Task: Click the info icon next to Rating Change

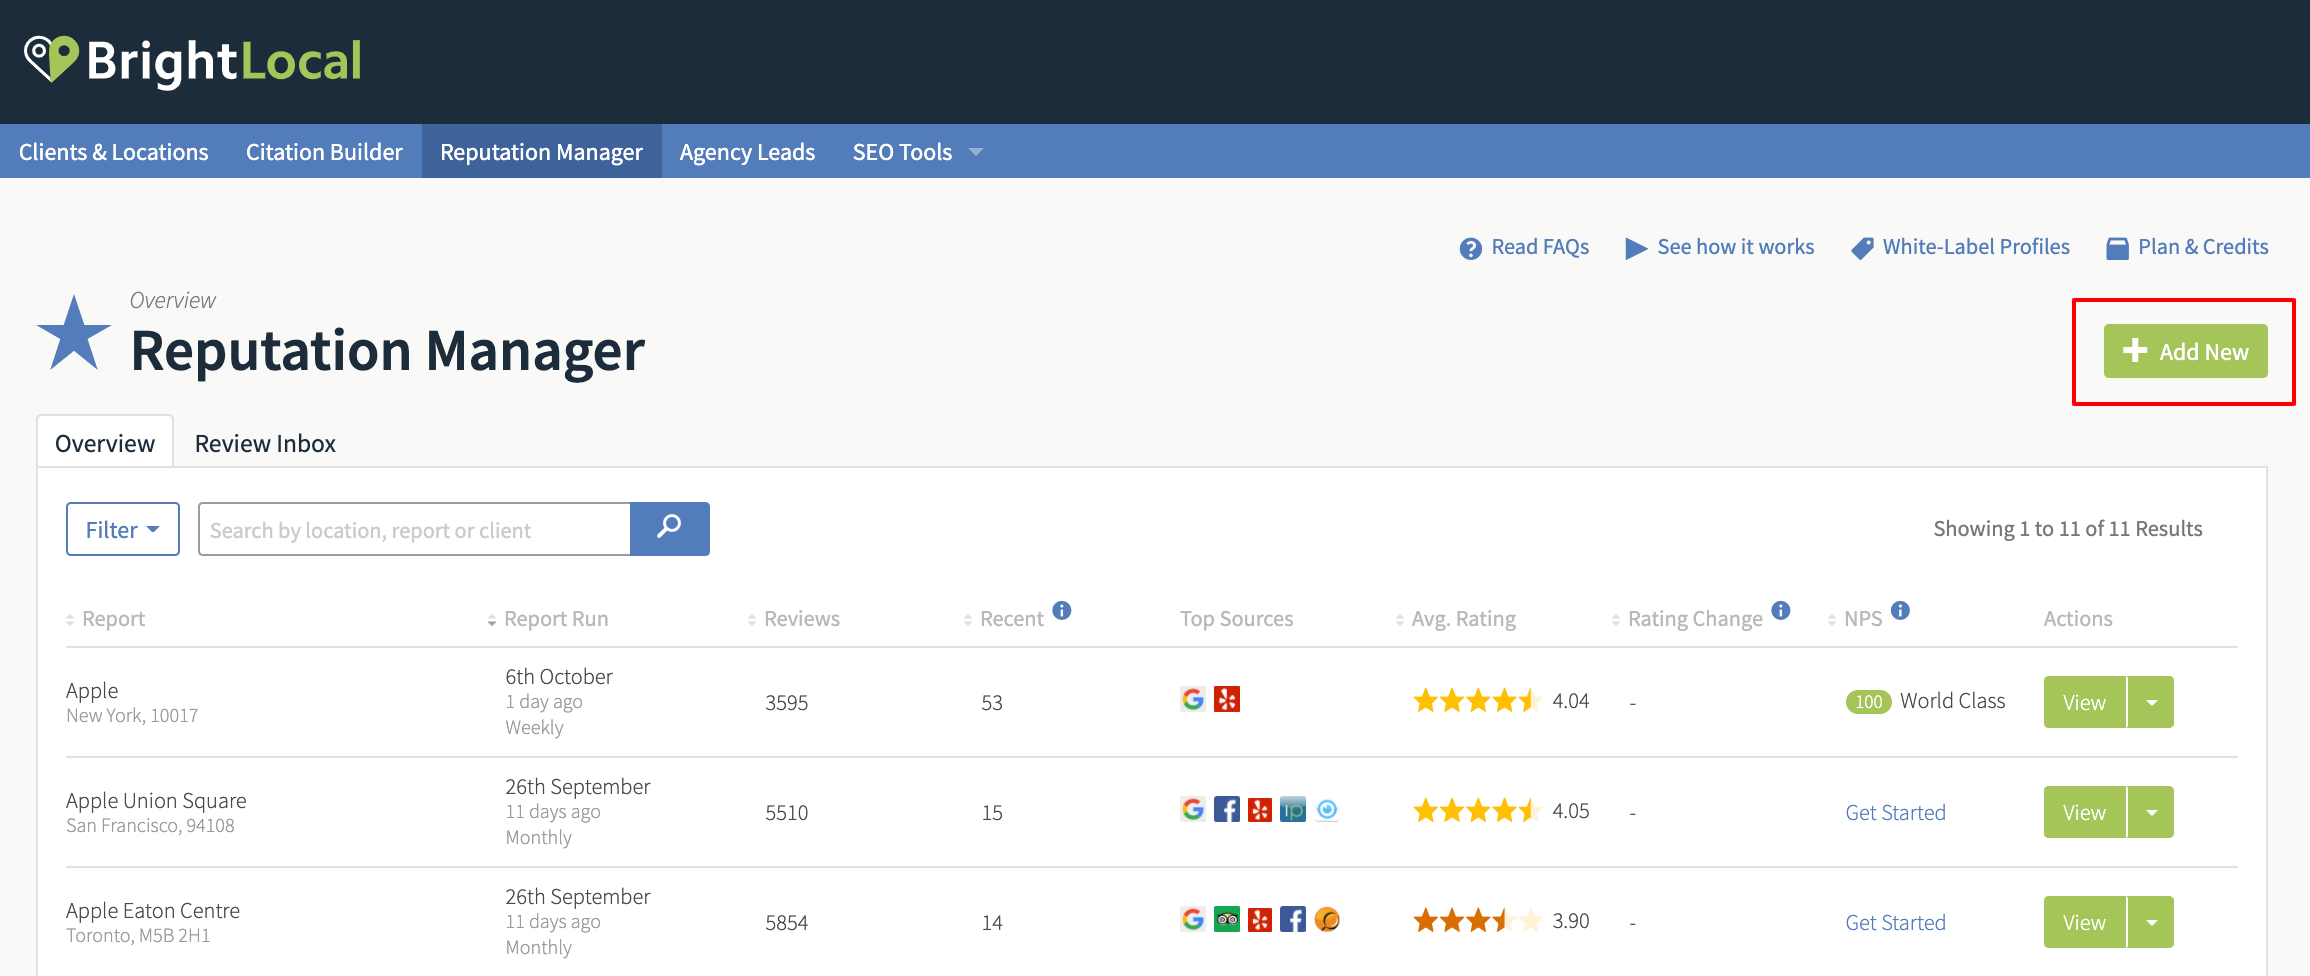Action: coord(1782,610)
